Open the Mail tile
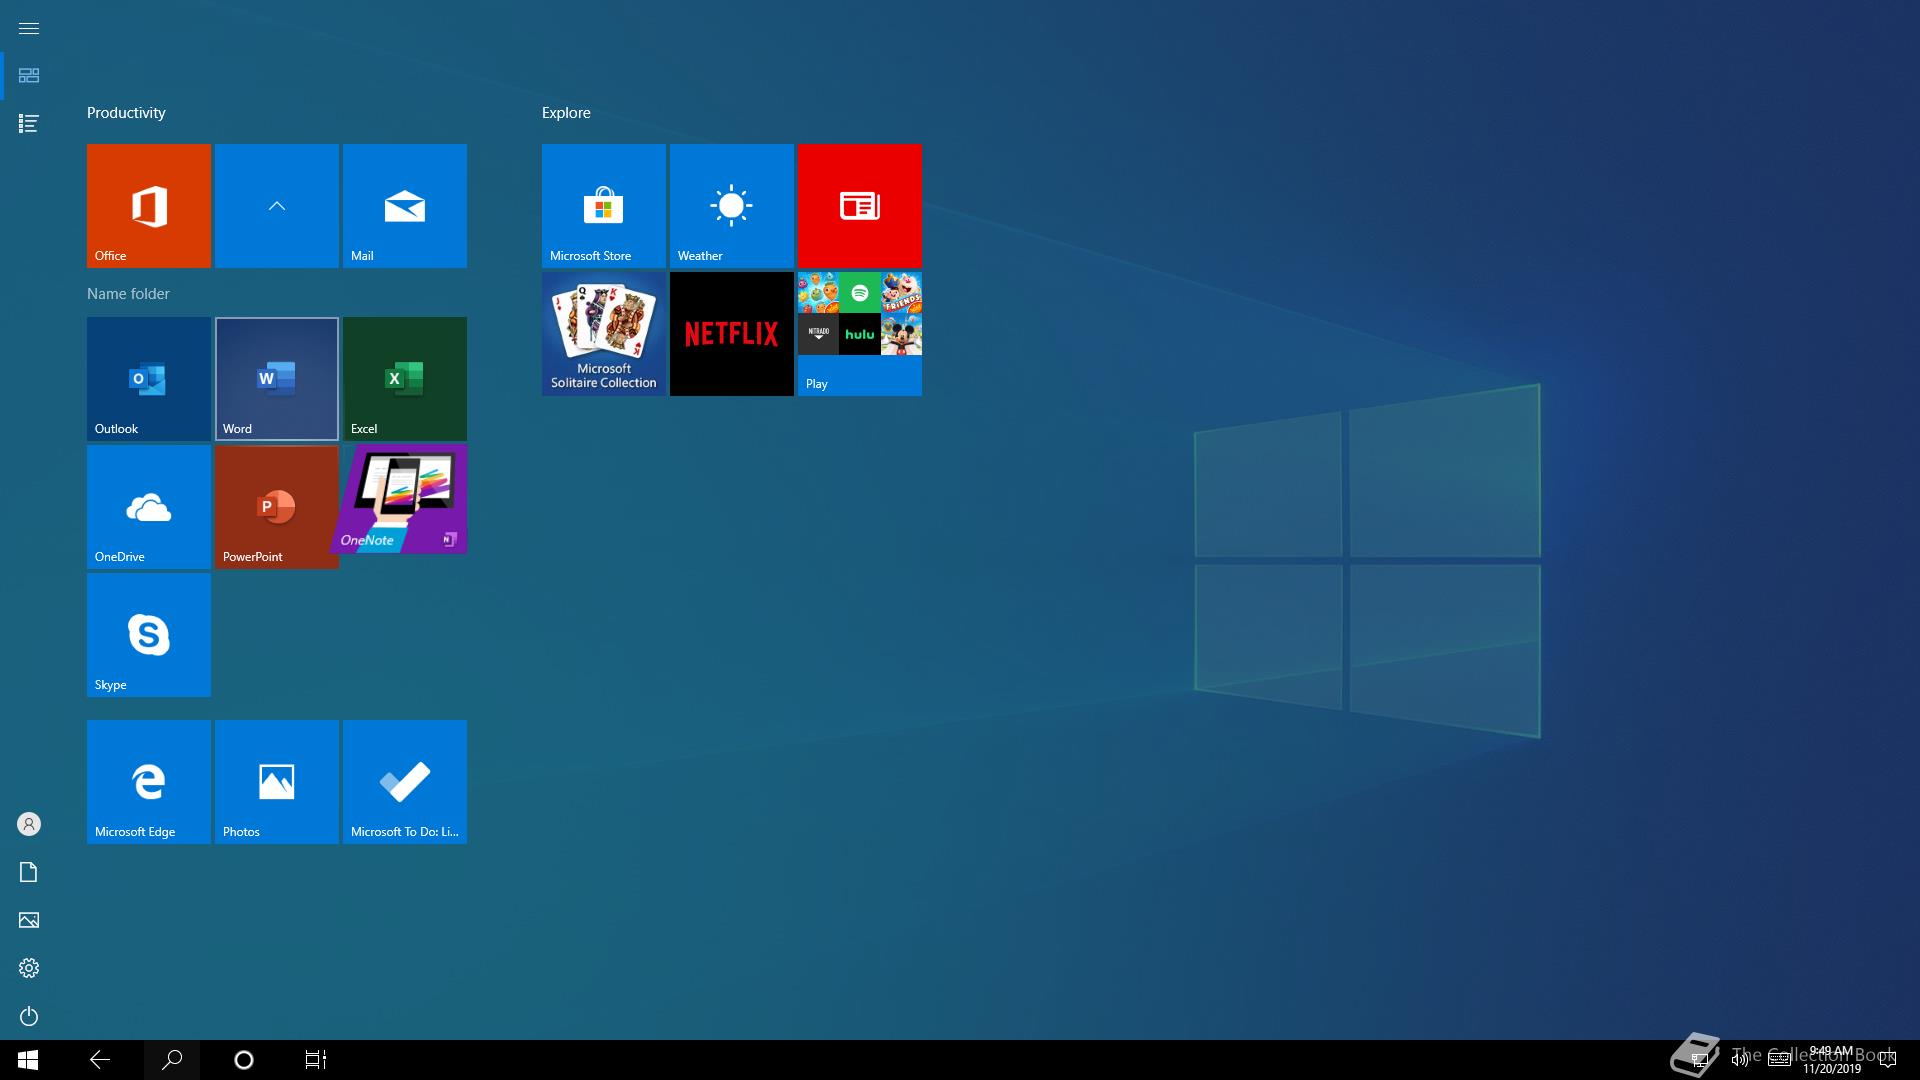 click(405, 206)
